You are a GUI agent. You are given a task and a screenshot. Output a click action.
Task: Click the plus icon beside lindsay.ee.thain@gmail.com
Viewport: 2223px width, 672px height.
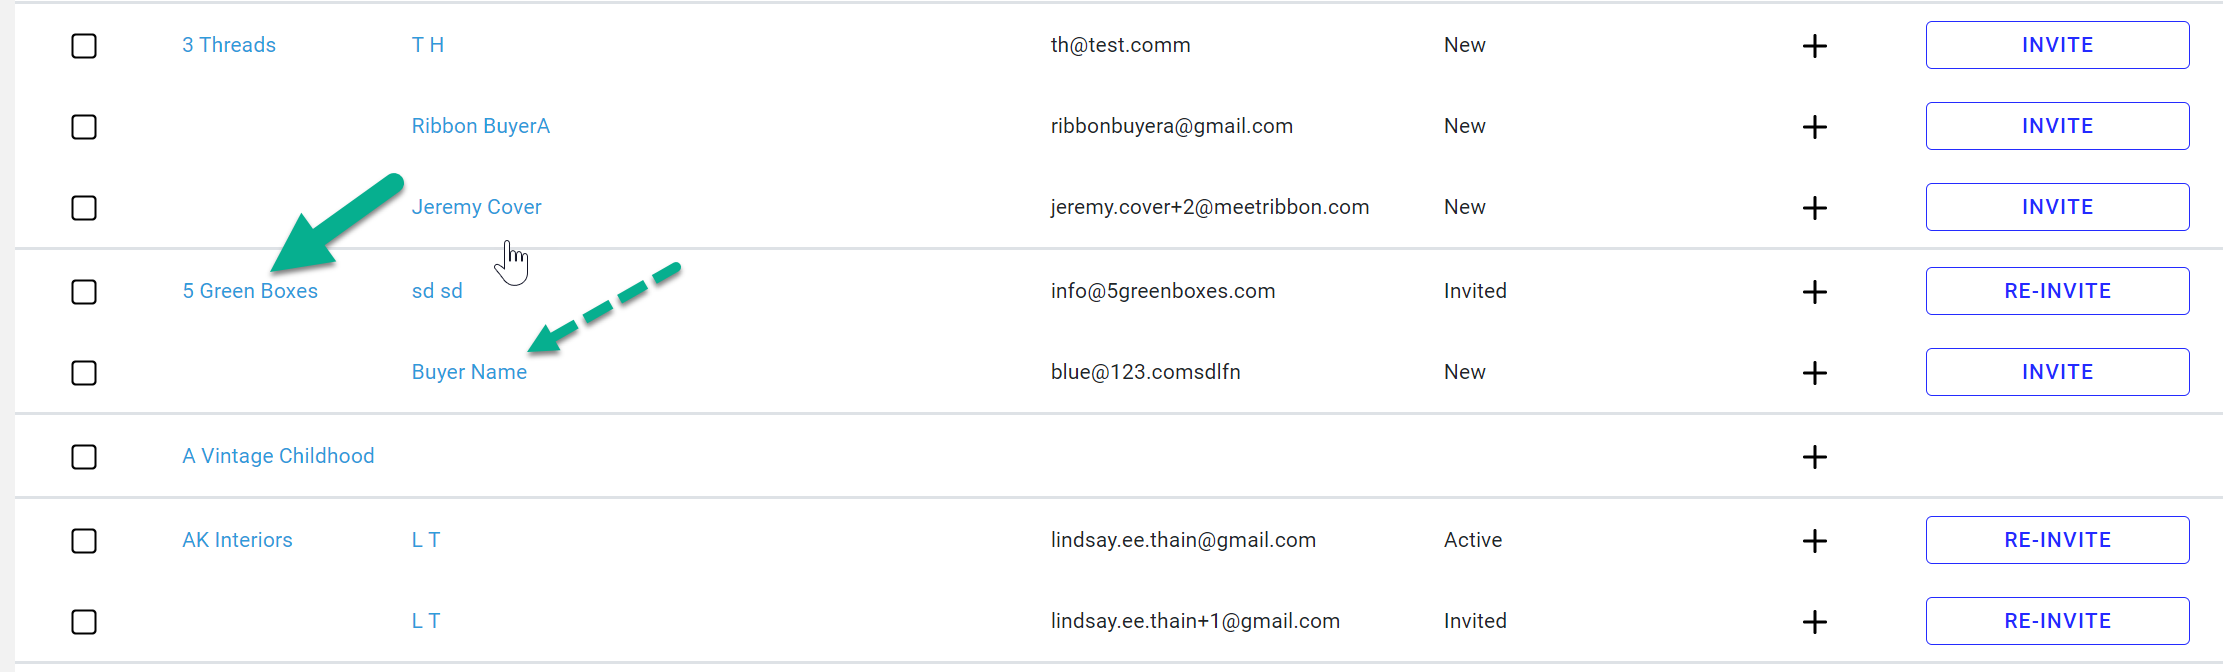click(x=1814, y=541)
